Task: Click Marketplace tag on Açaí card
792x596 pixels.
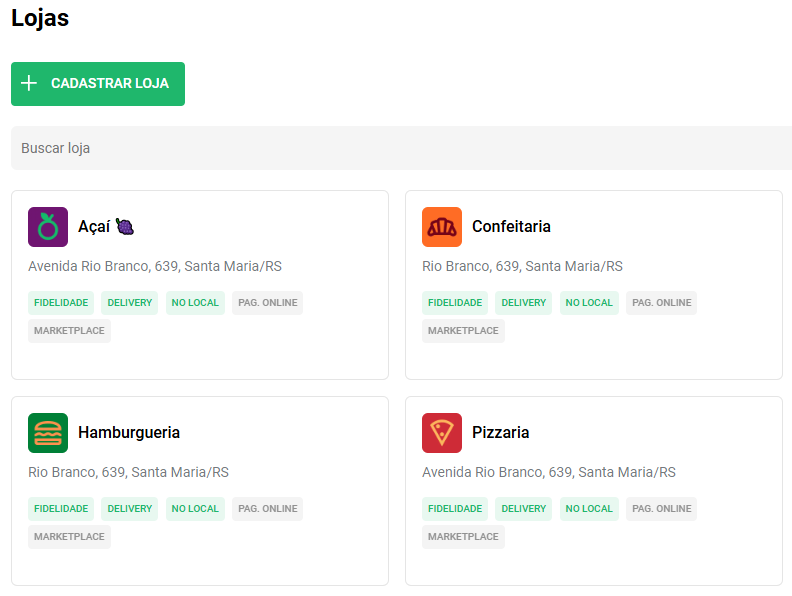Action: (69, 331)
